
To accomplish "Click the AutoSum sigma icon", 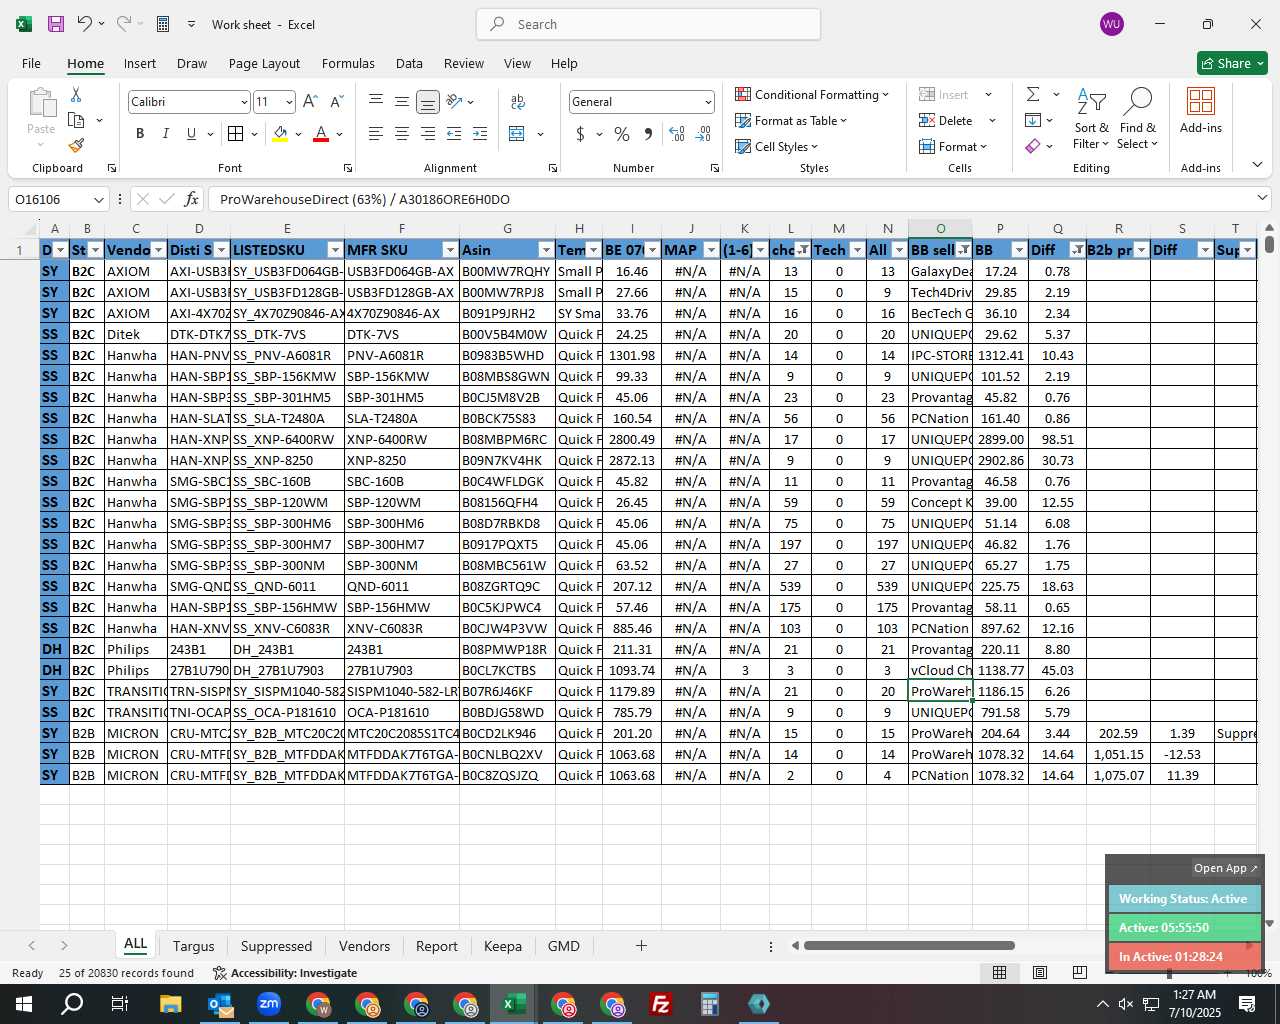I will tap(1033, 94).
